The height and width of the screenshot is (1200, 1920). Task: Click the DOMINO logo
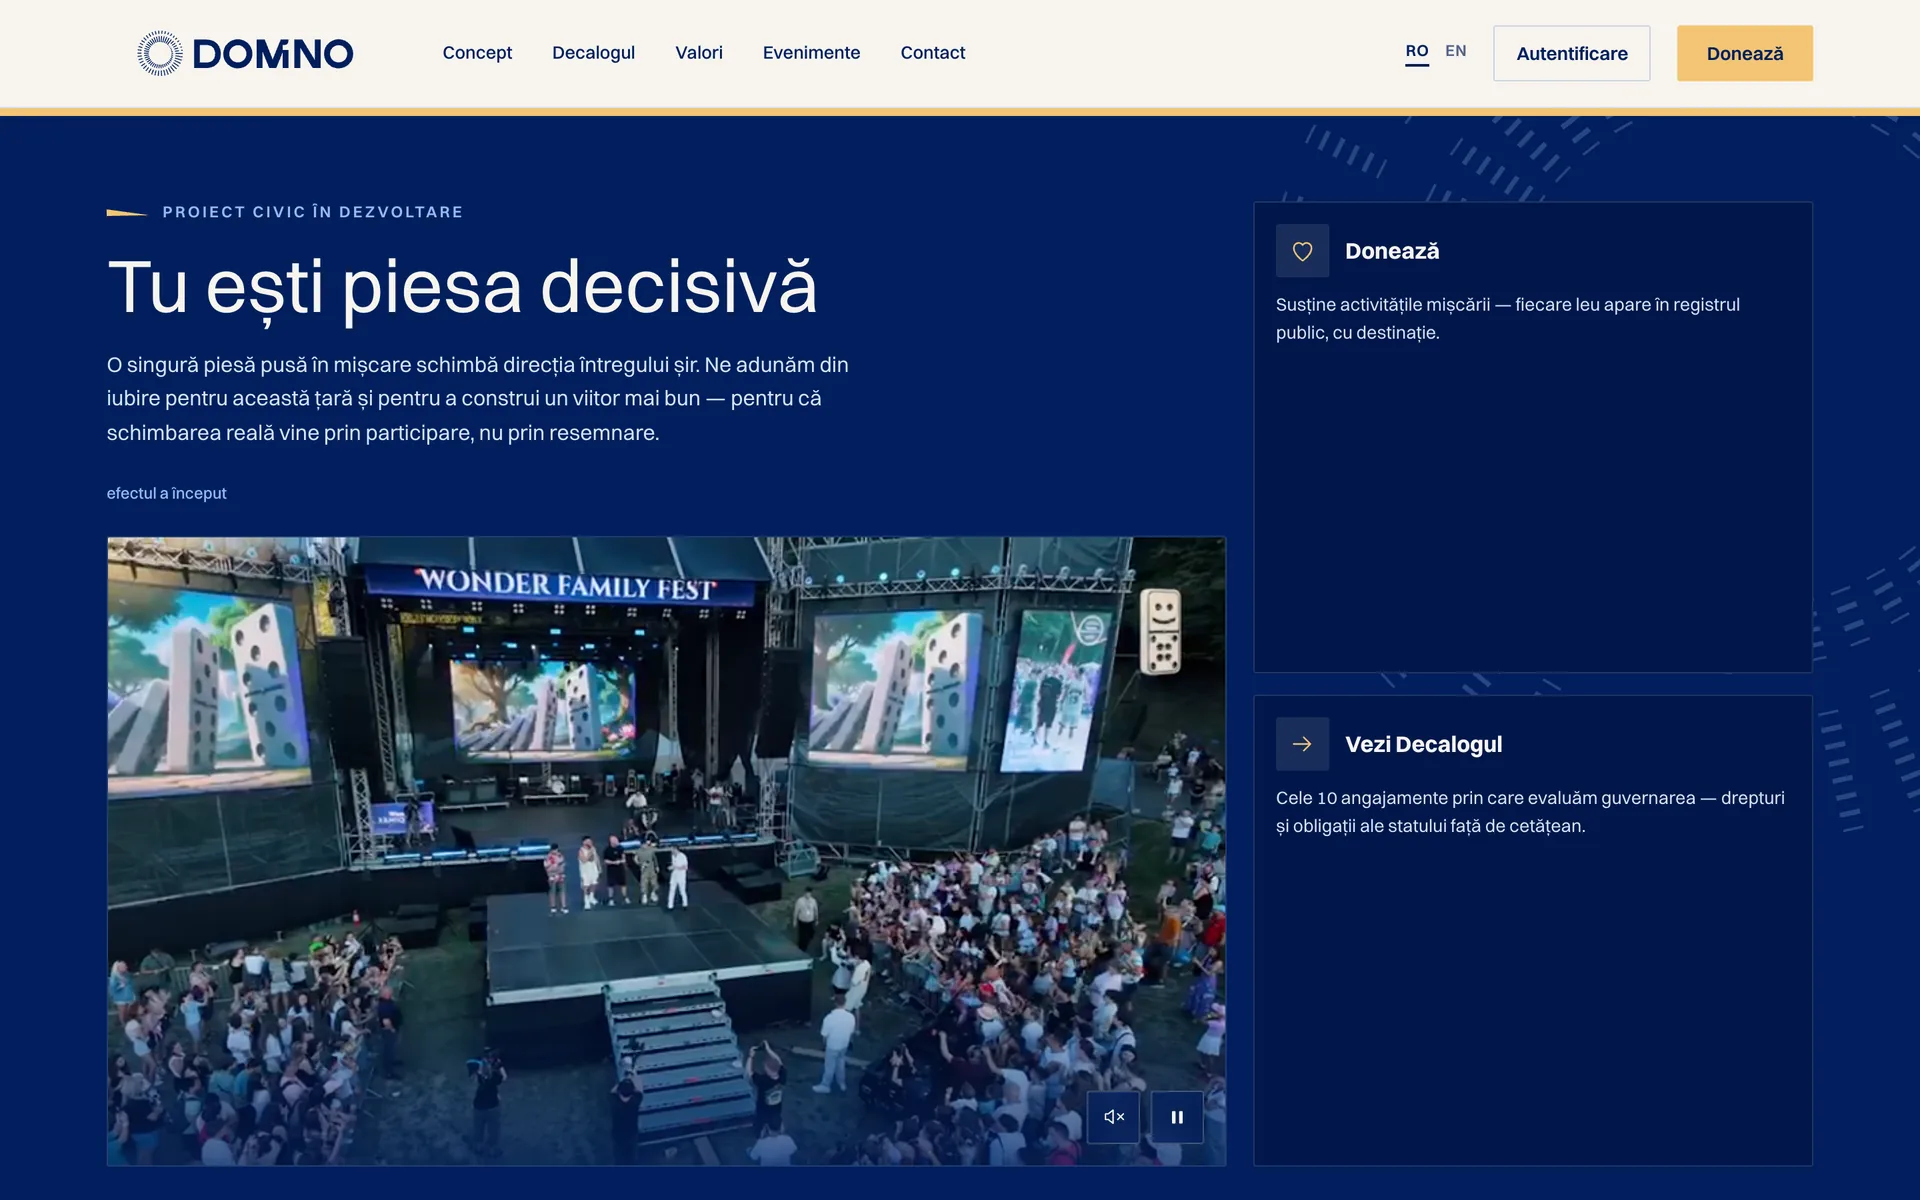245,53
